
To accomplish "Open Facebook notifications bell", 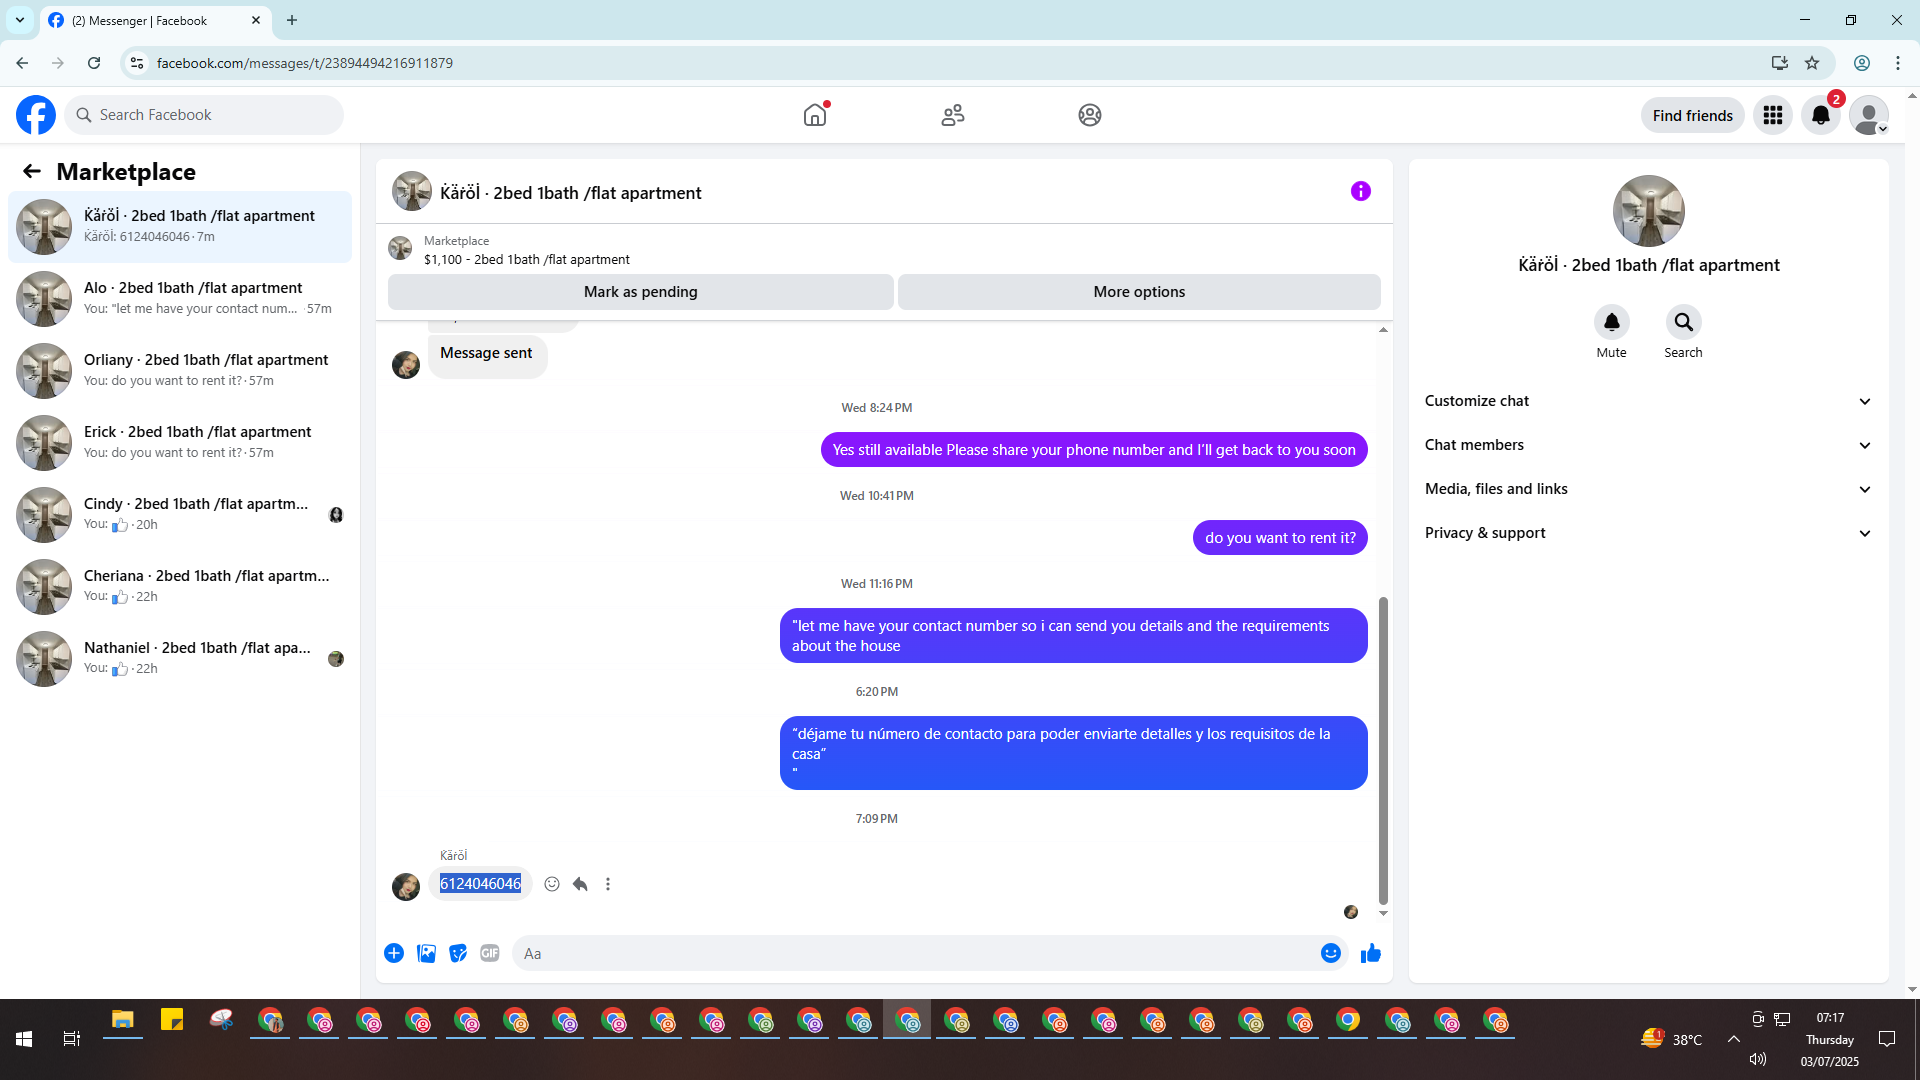I will click(1820, 115).
